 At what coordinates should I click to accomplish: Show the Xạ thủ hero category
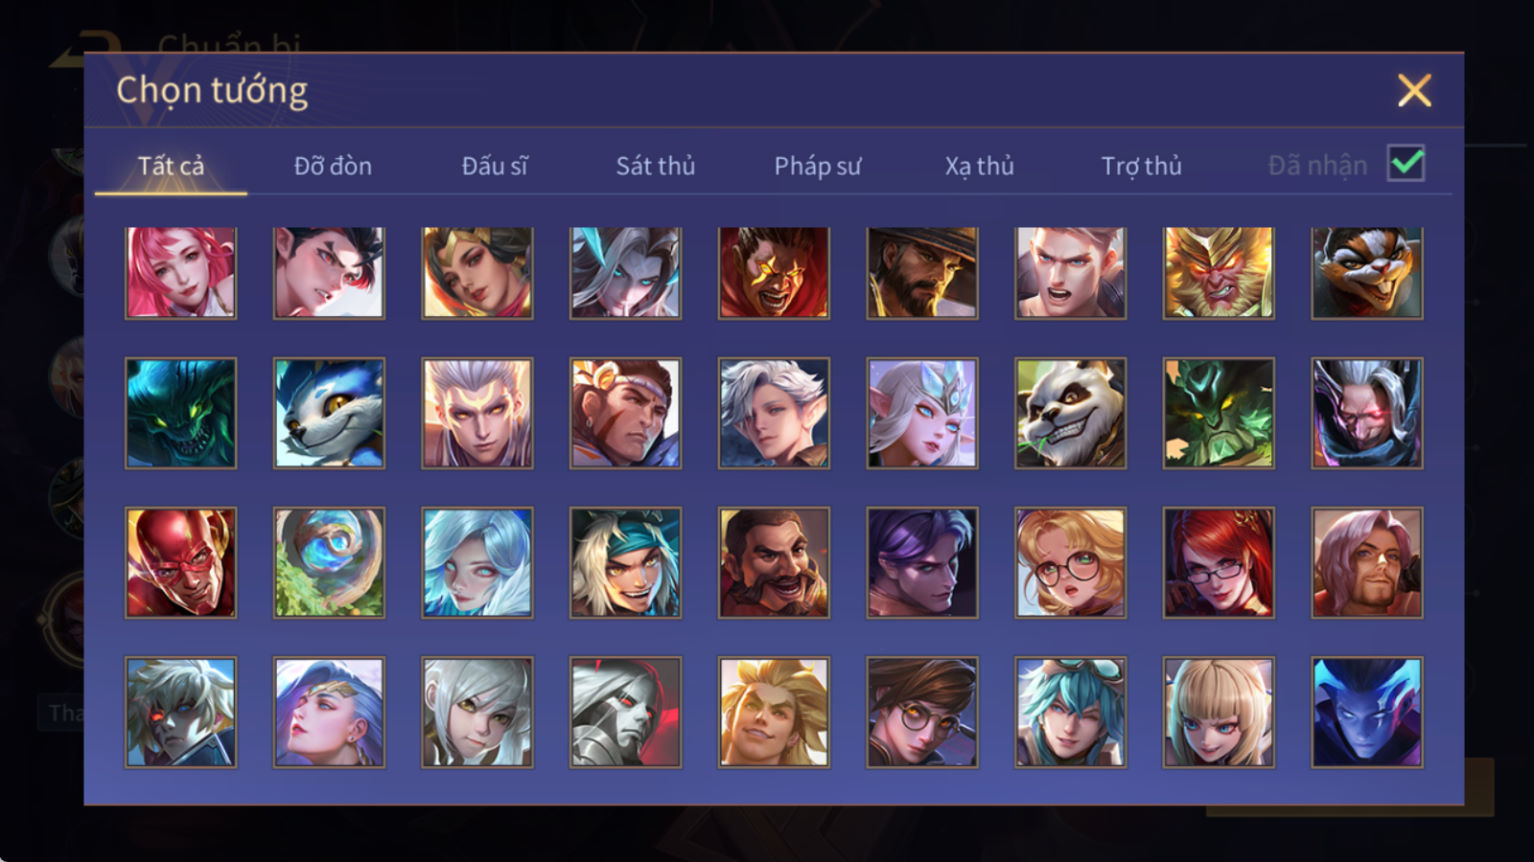[979, 166]
